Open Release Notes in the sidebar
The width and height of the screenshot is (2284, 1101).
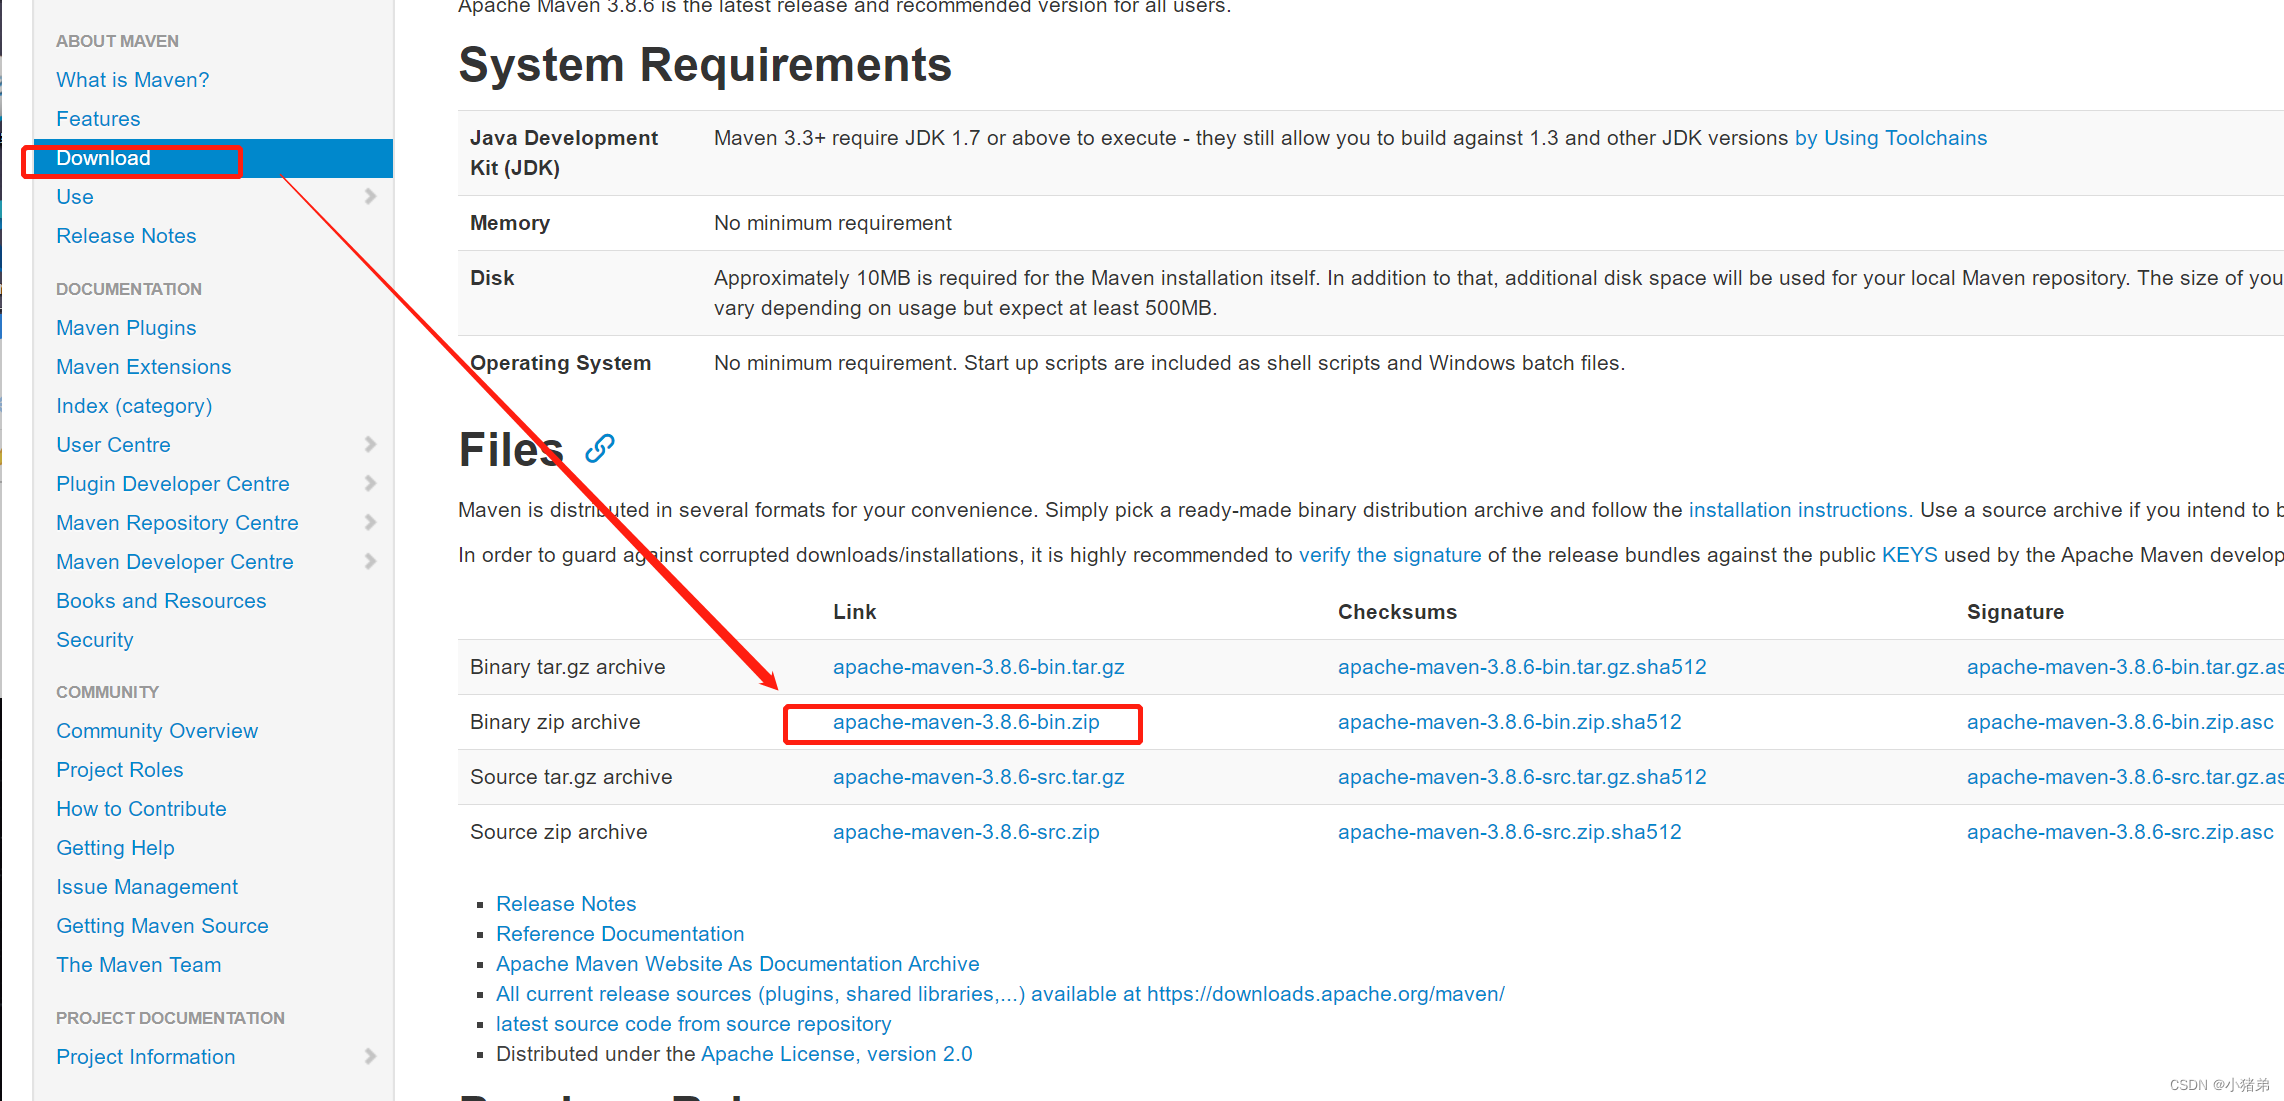pos(126,236)
